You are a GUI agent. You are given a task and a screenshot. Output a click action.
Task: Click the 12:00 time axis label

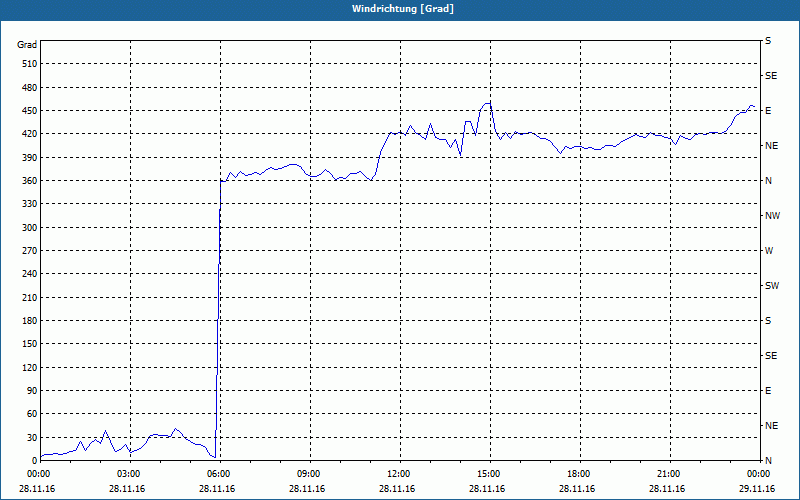coord(400,473)
